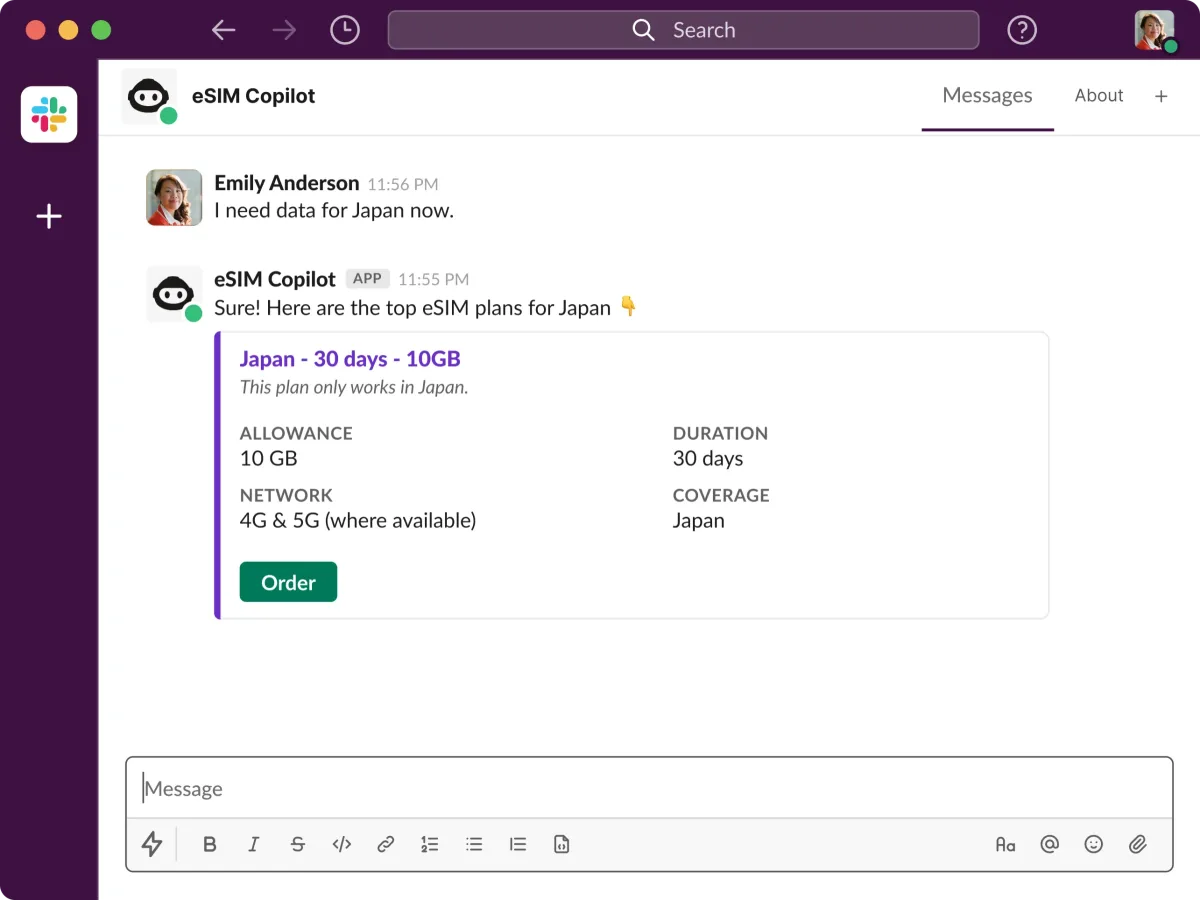Start an ordered numbered list
This screenshot has width=1200, height=900.
[430, 844]
